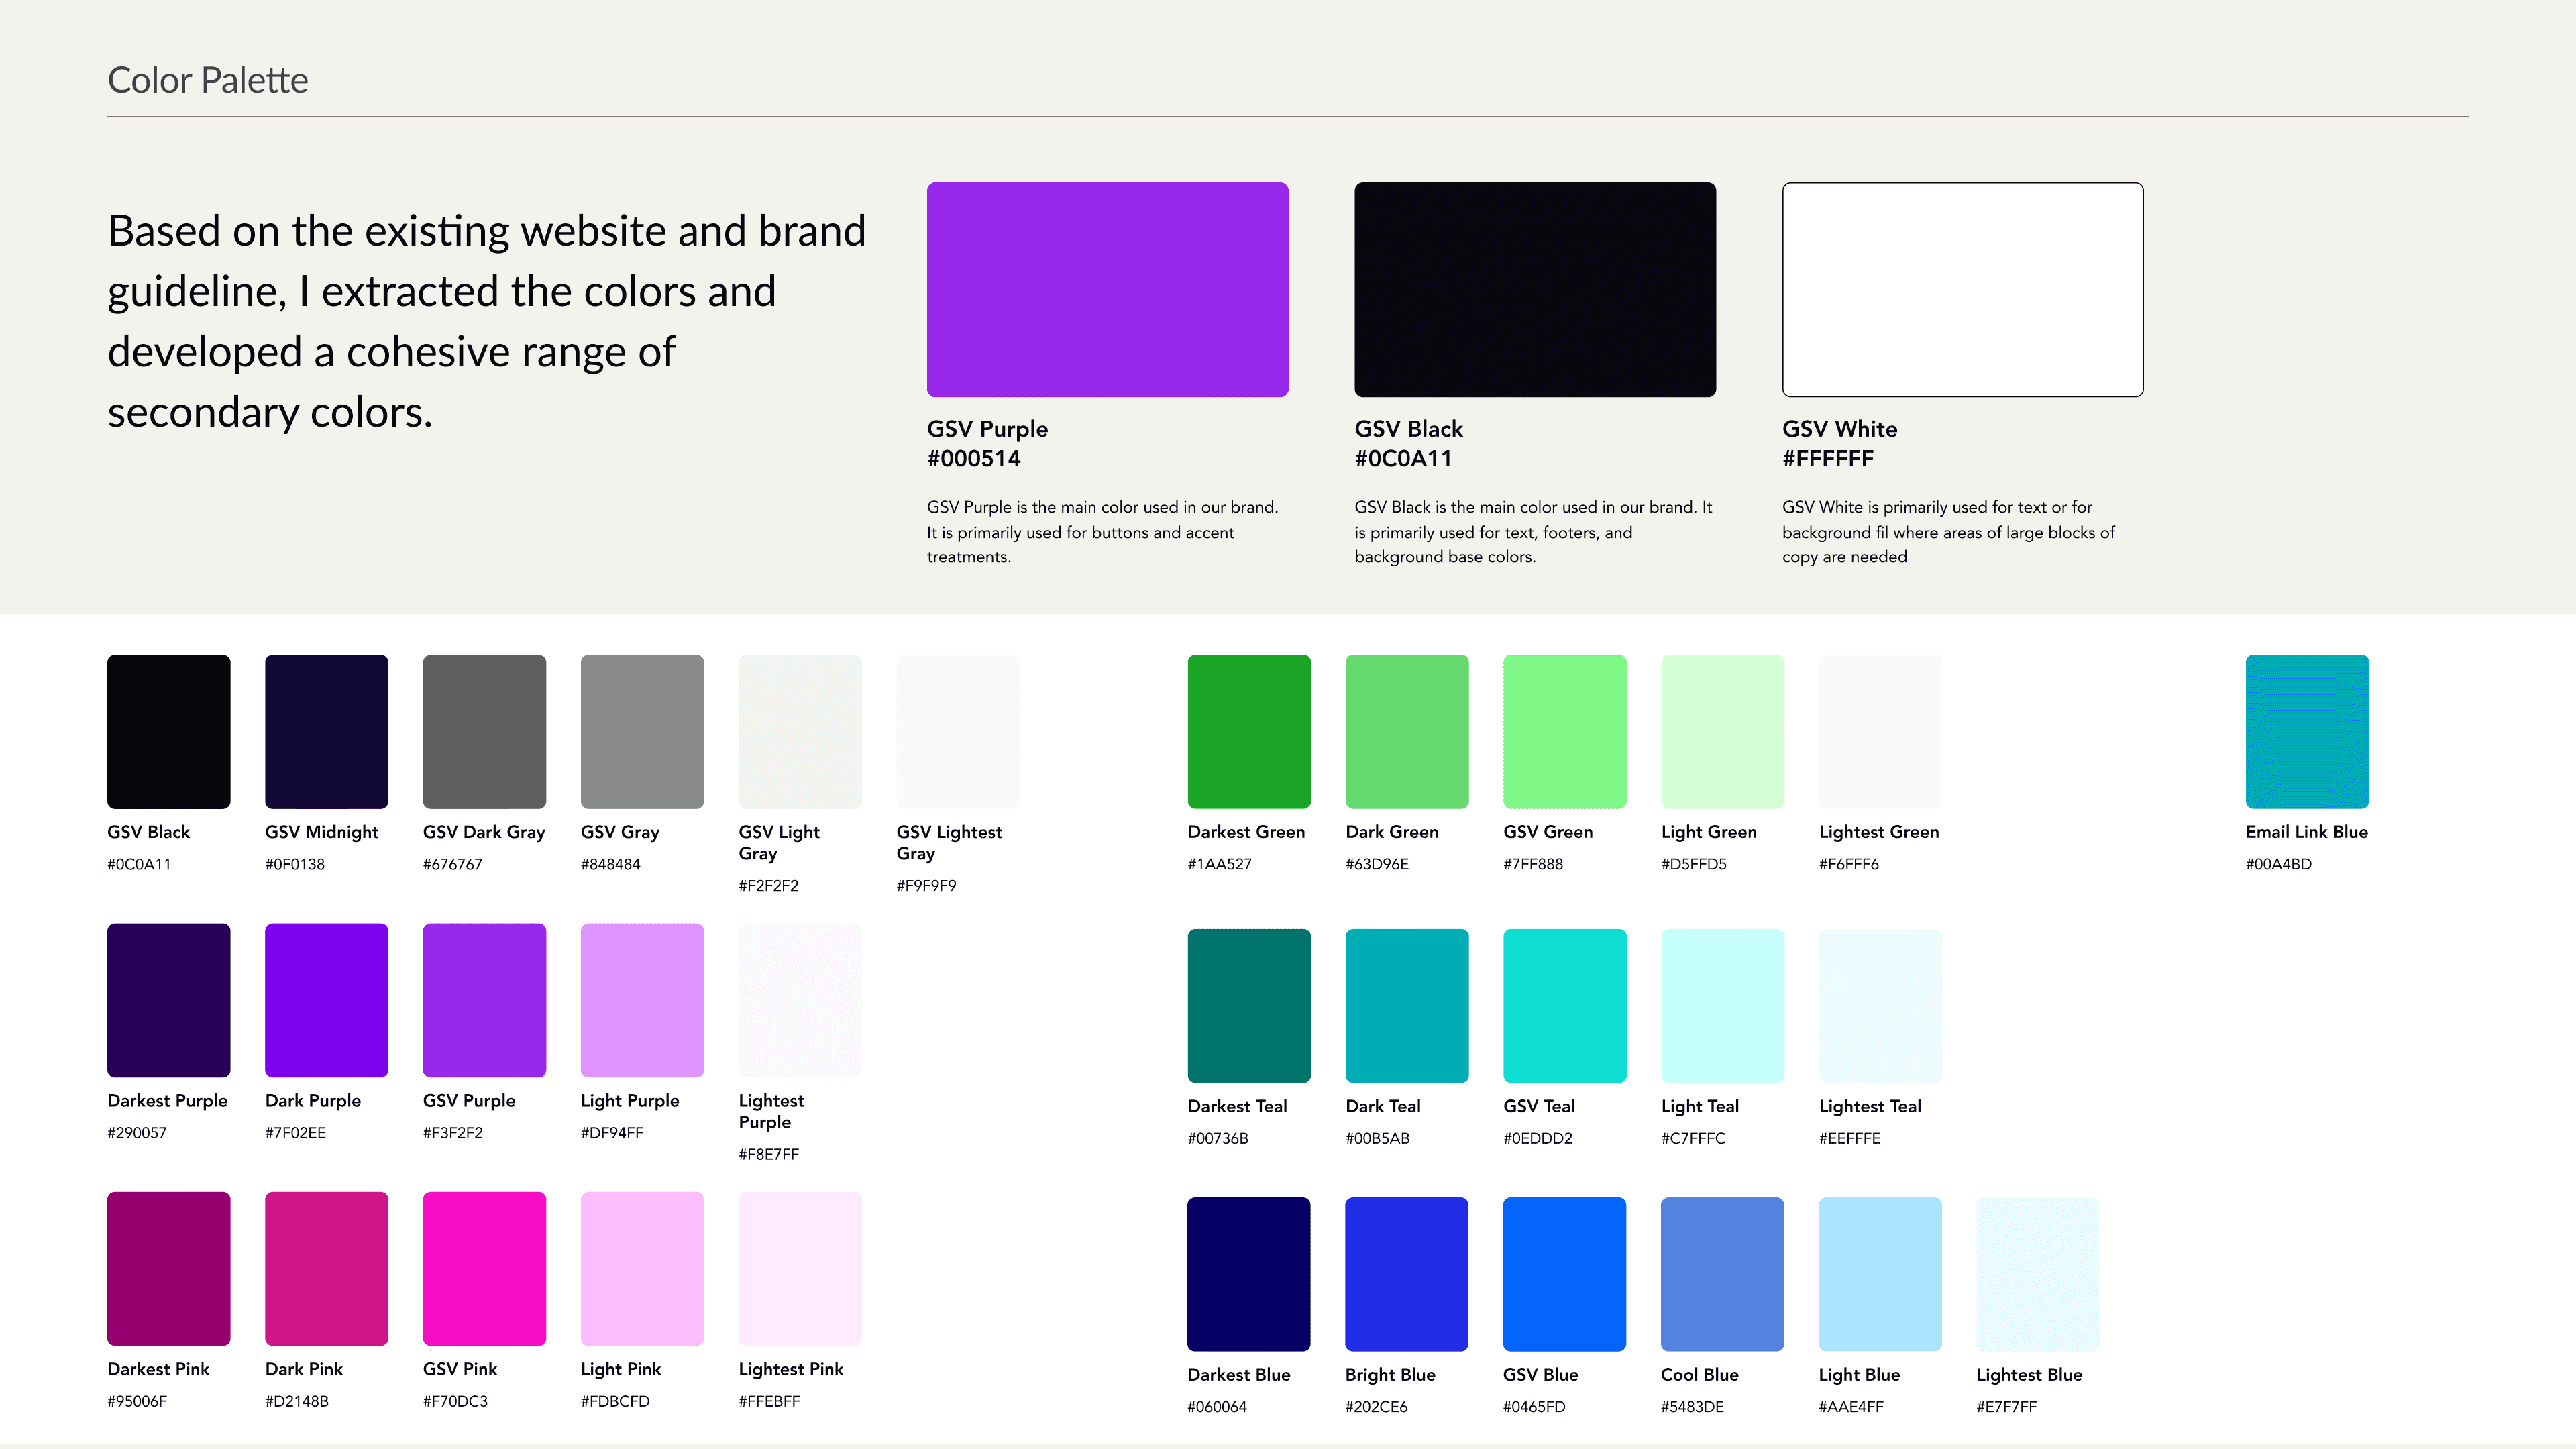Screen dimensions: 2576x1449
Task: Select the GSV Pink color swatch
Action: pyautogui.click(x=484, y=1268)
